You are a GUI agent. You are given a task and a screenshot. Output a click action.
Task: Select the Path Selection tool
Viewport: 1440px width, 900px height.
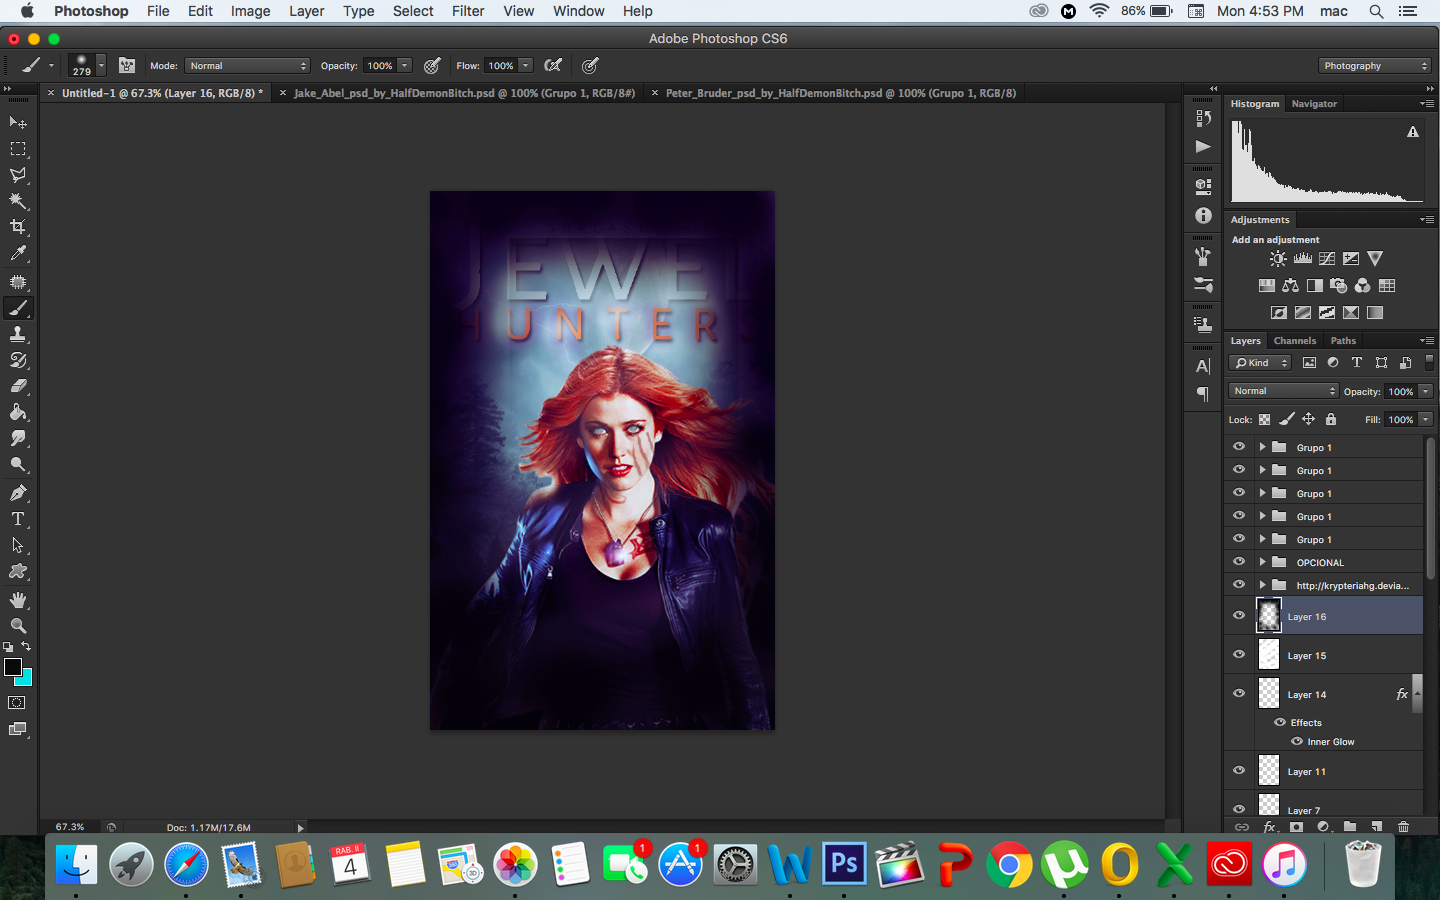(18, 545)
